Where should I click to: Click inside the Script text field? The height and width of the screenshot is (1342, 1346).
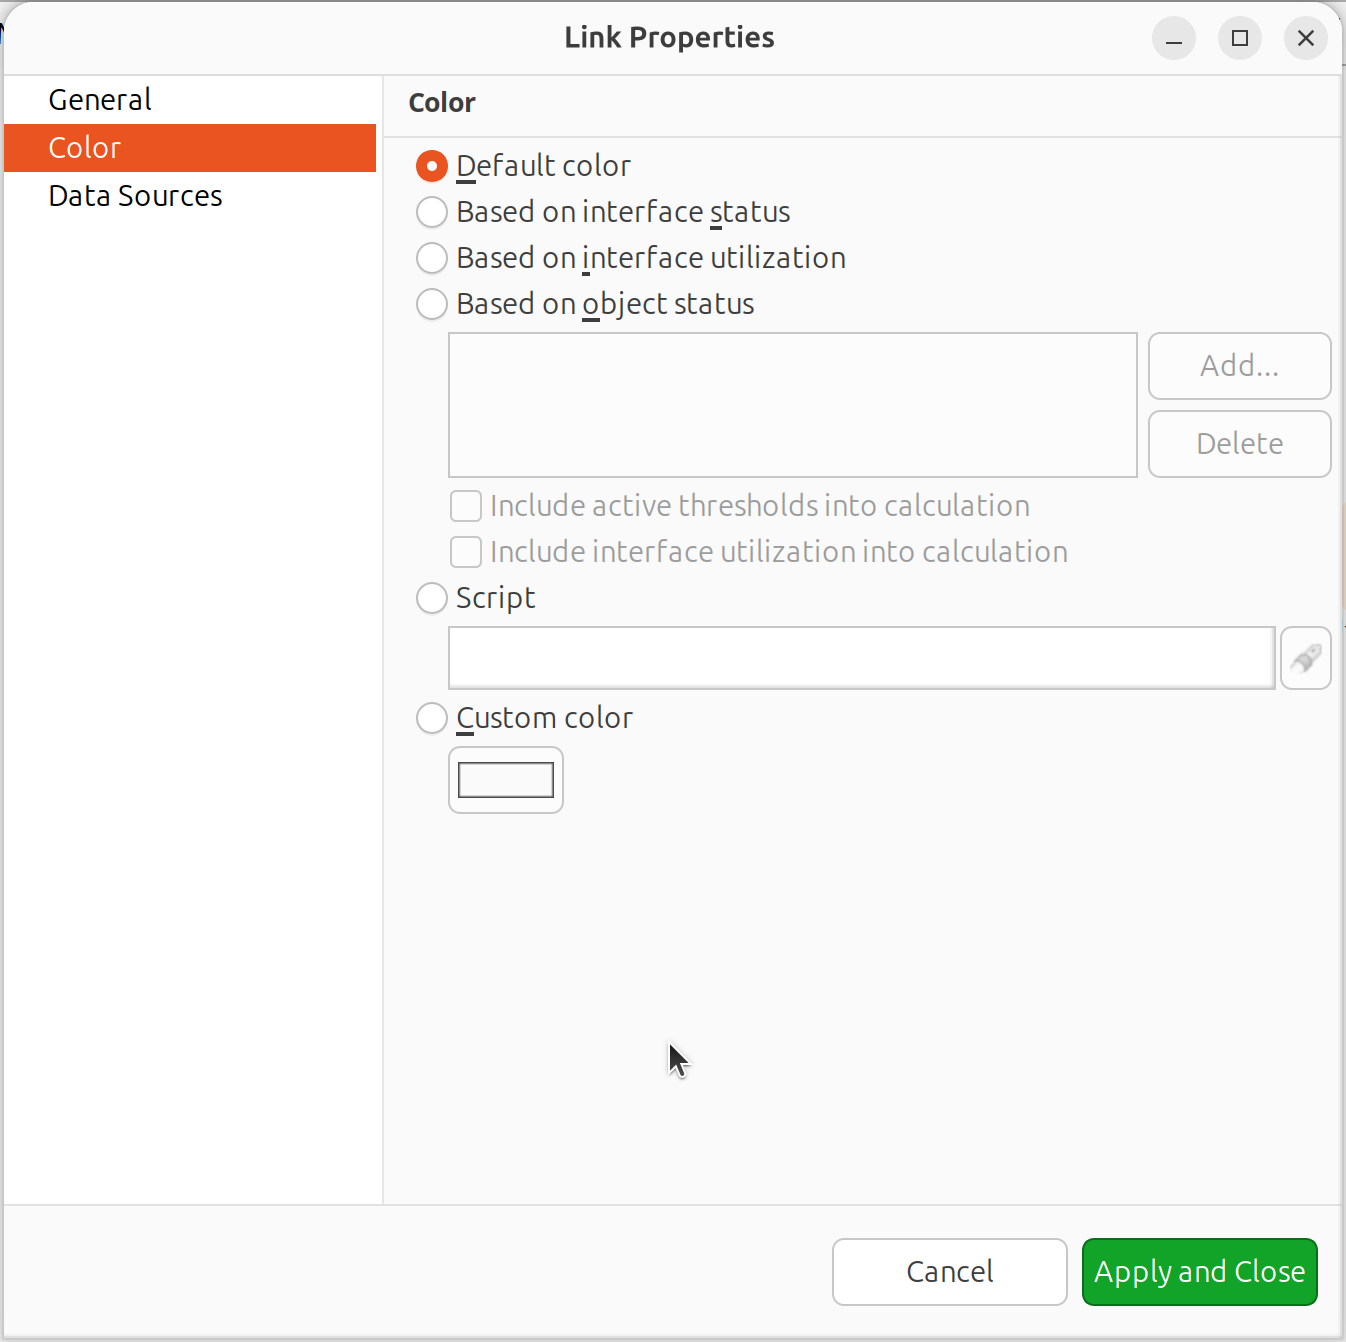coord(861,658)
